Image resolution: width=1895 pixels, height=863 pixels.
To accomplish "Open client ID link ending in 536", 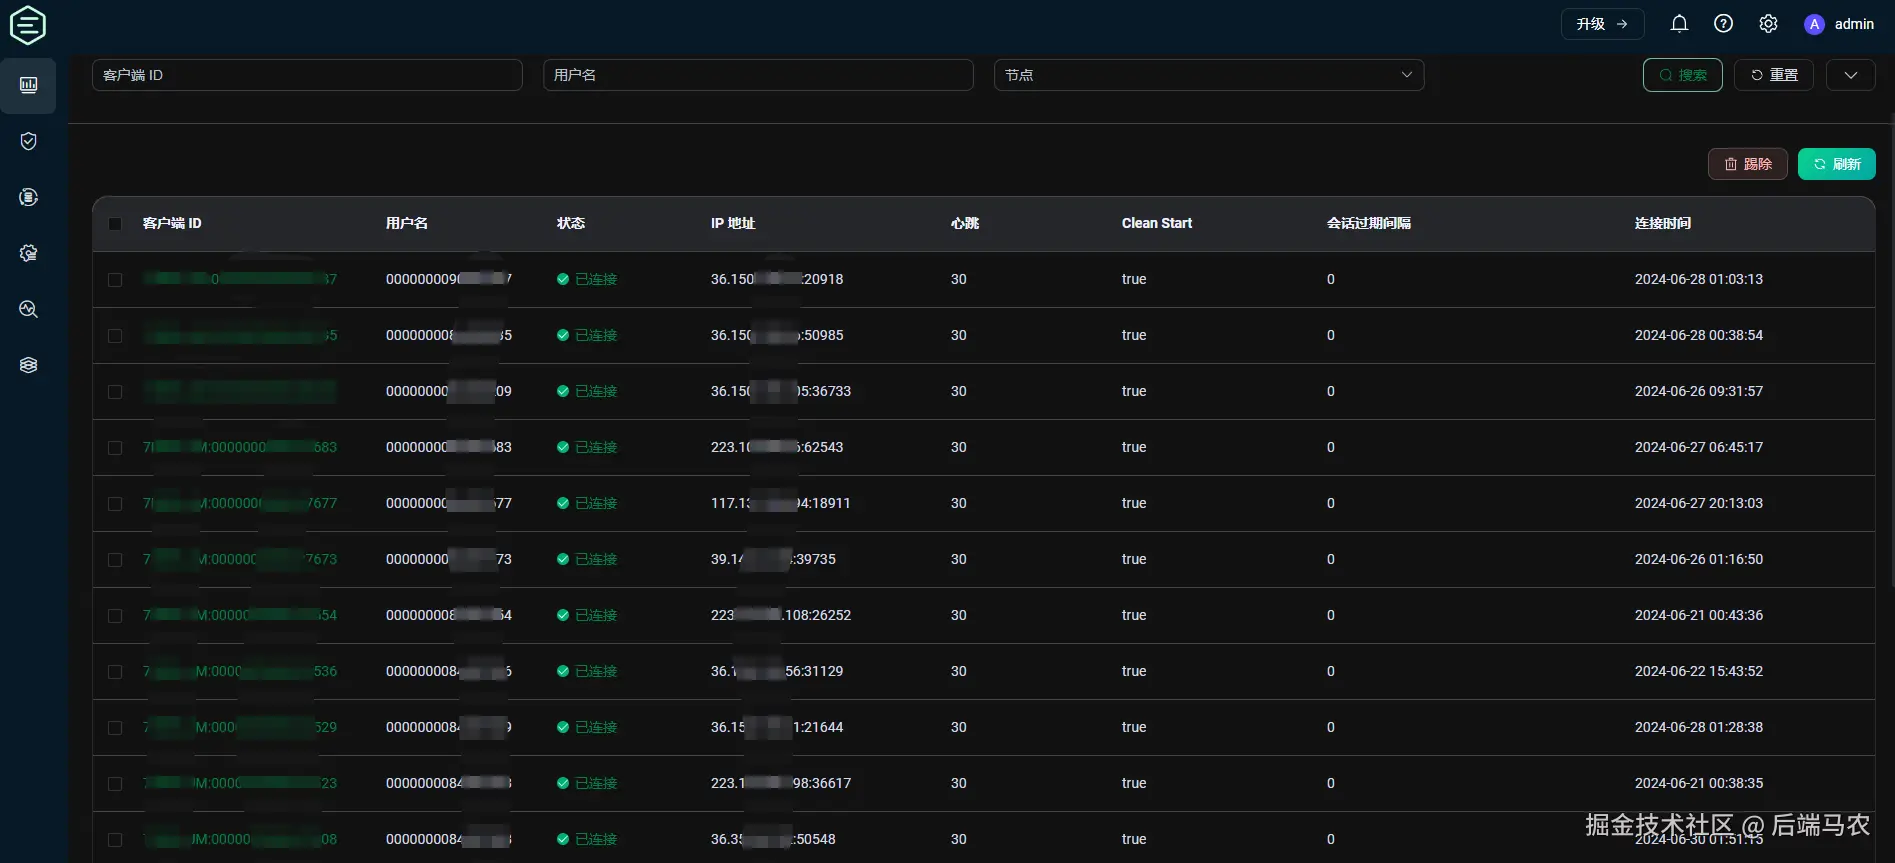I will (240, 671).
